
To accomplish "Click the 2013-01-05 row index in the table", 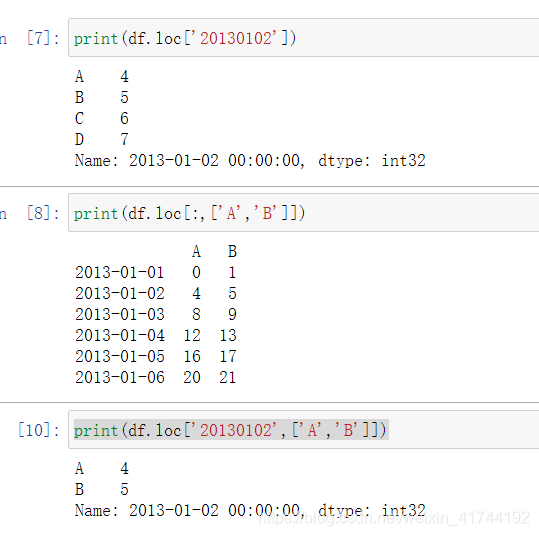I will (x=120, y=357).
